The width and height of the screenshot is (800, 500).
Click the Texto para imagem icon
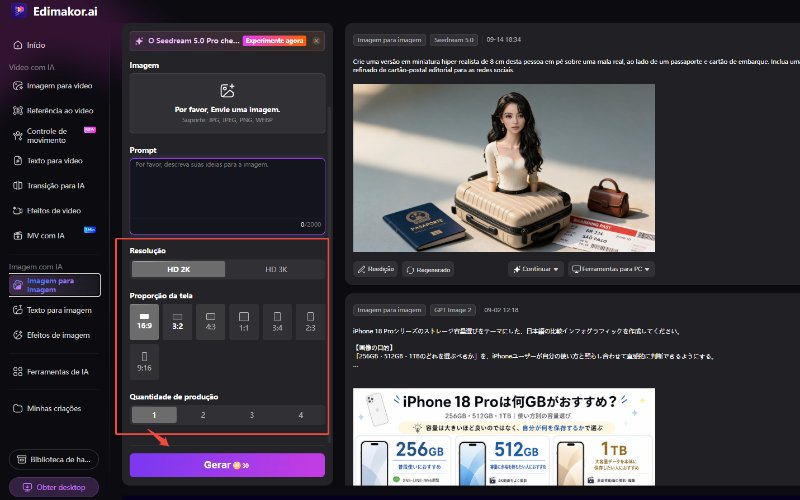click(18, 310)
